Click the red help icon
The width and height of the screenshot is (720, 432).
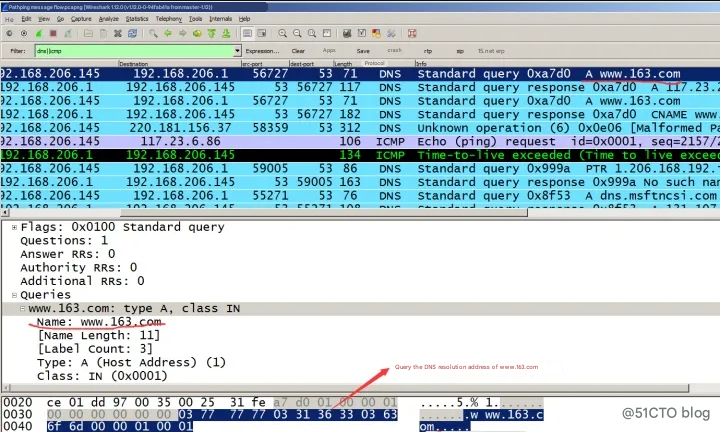tap(412, 33)
